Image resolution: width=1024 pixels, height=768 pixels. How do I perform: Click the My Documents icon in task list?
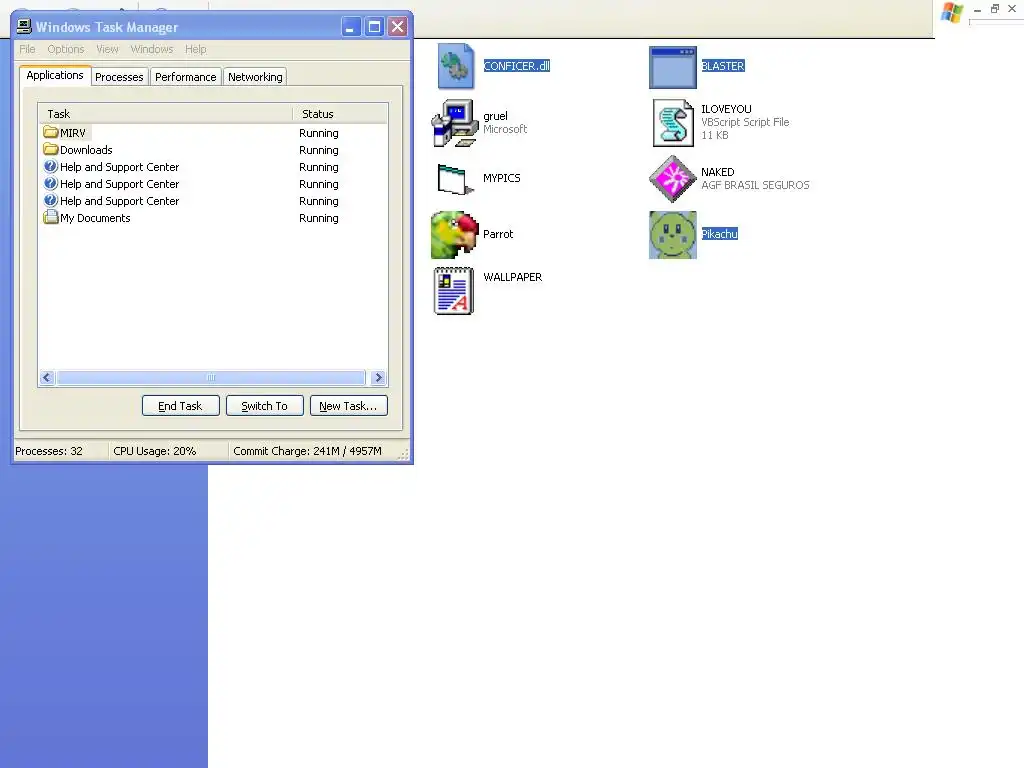coord(51,217)
